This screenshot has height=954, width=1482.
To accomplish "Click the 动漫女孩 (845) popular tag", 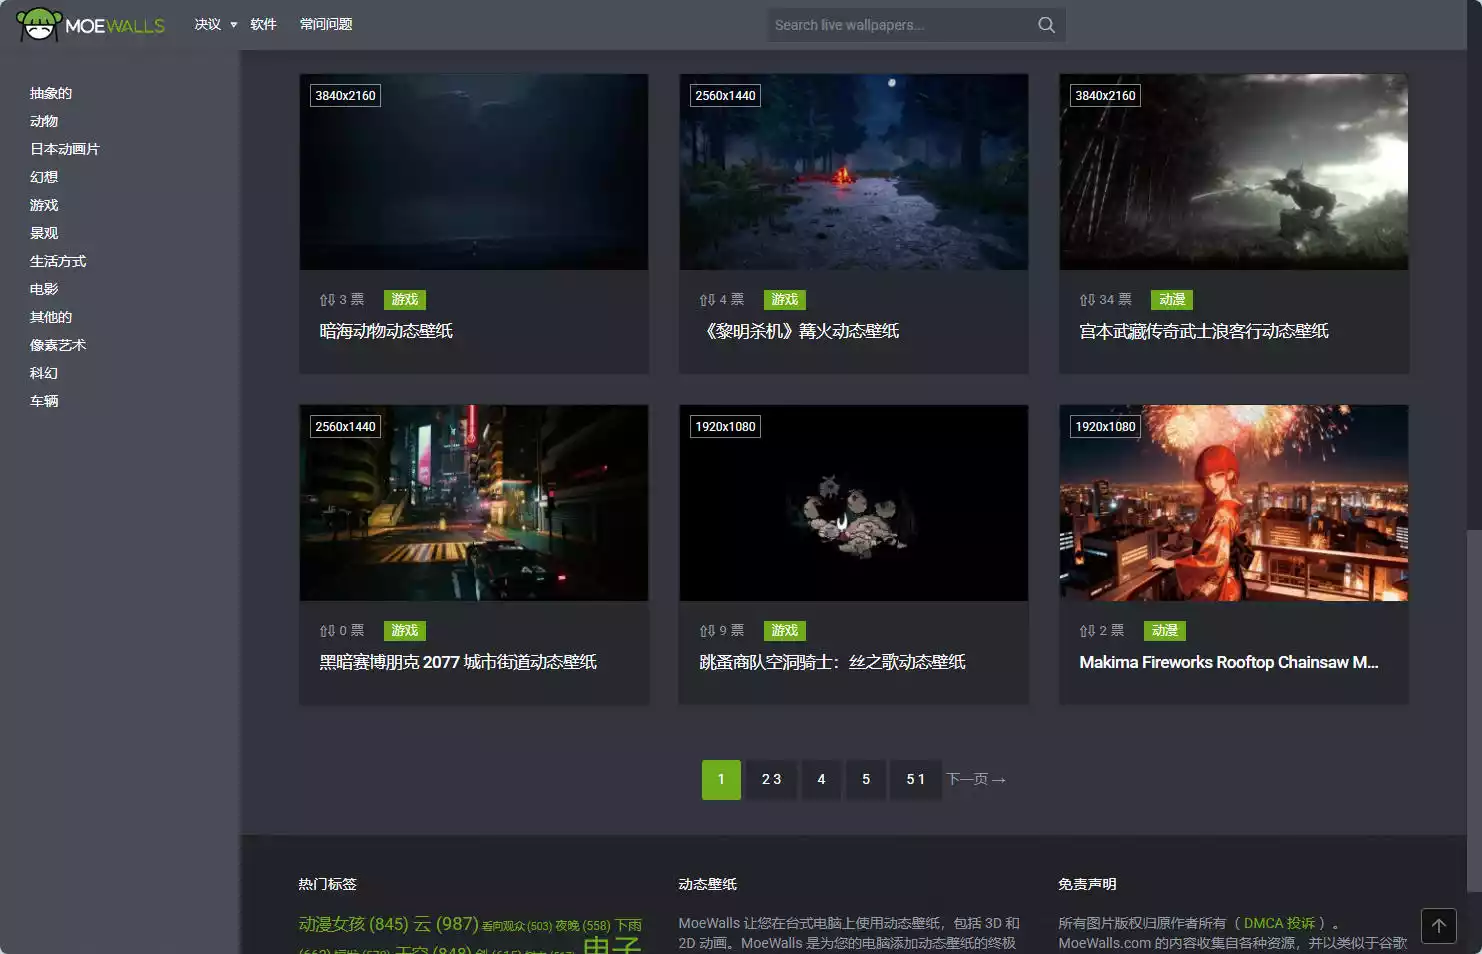I will pyautogui.click(x=353, y=924).
